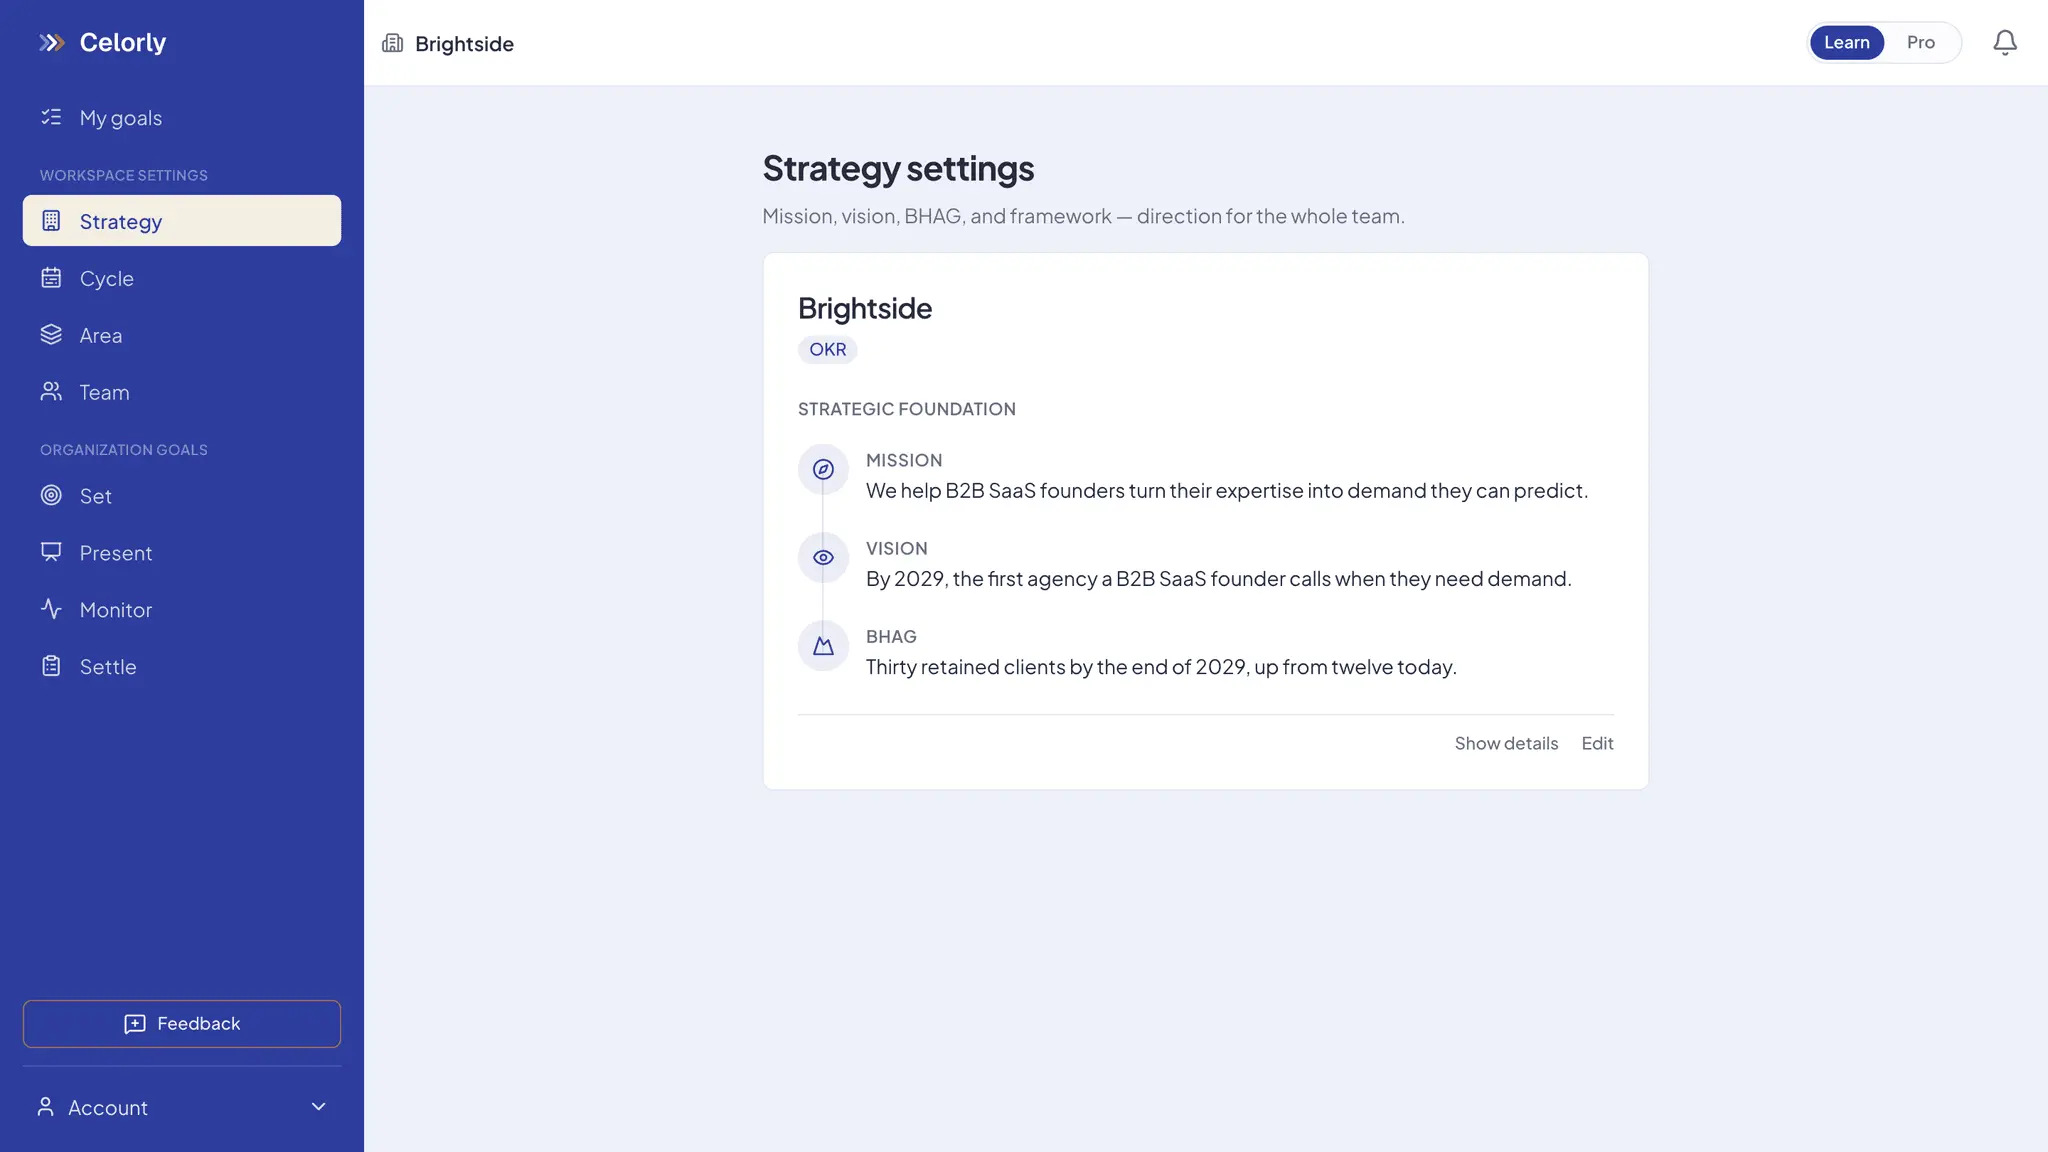The width and height of the screenshot is (2048, 1152).
Task: Open notifications with the bell icon
Action: (x=2005, y=43)
